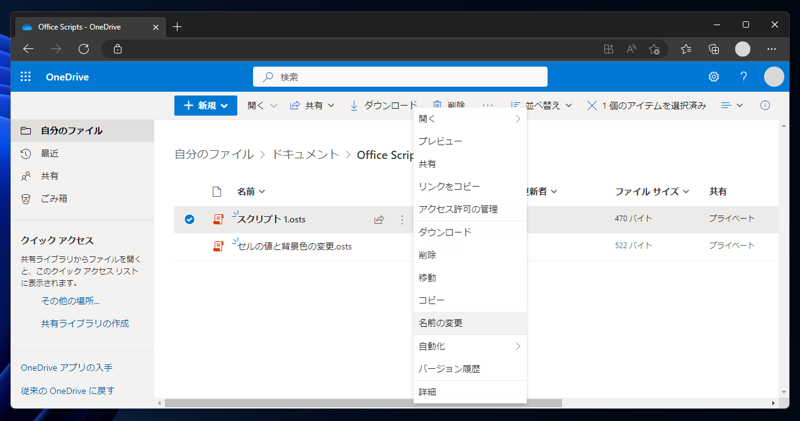Choose ダウンロード in context menu
800x421 pixels.
pos(470,232)
